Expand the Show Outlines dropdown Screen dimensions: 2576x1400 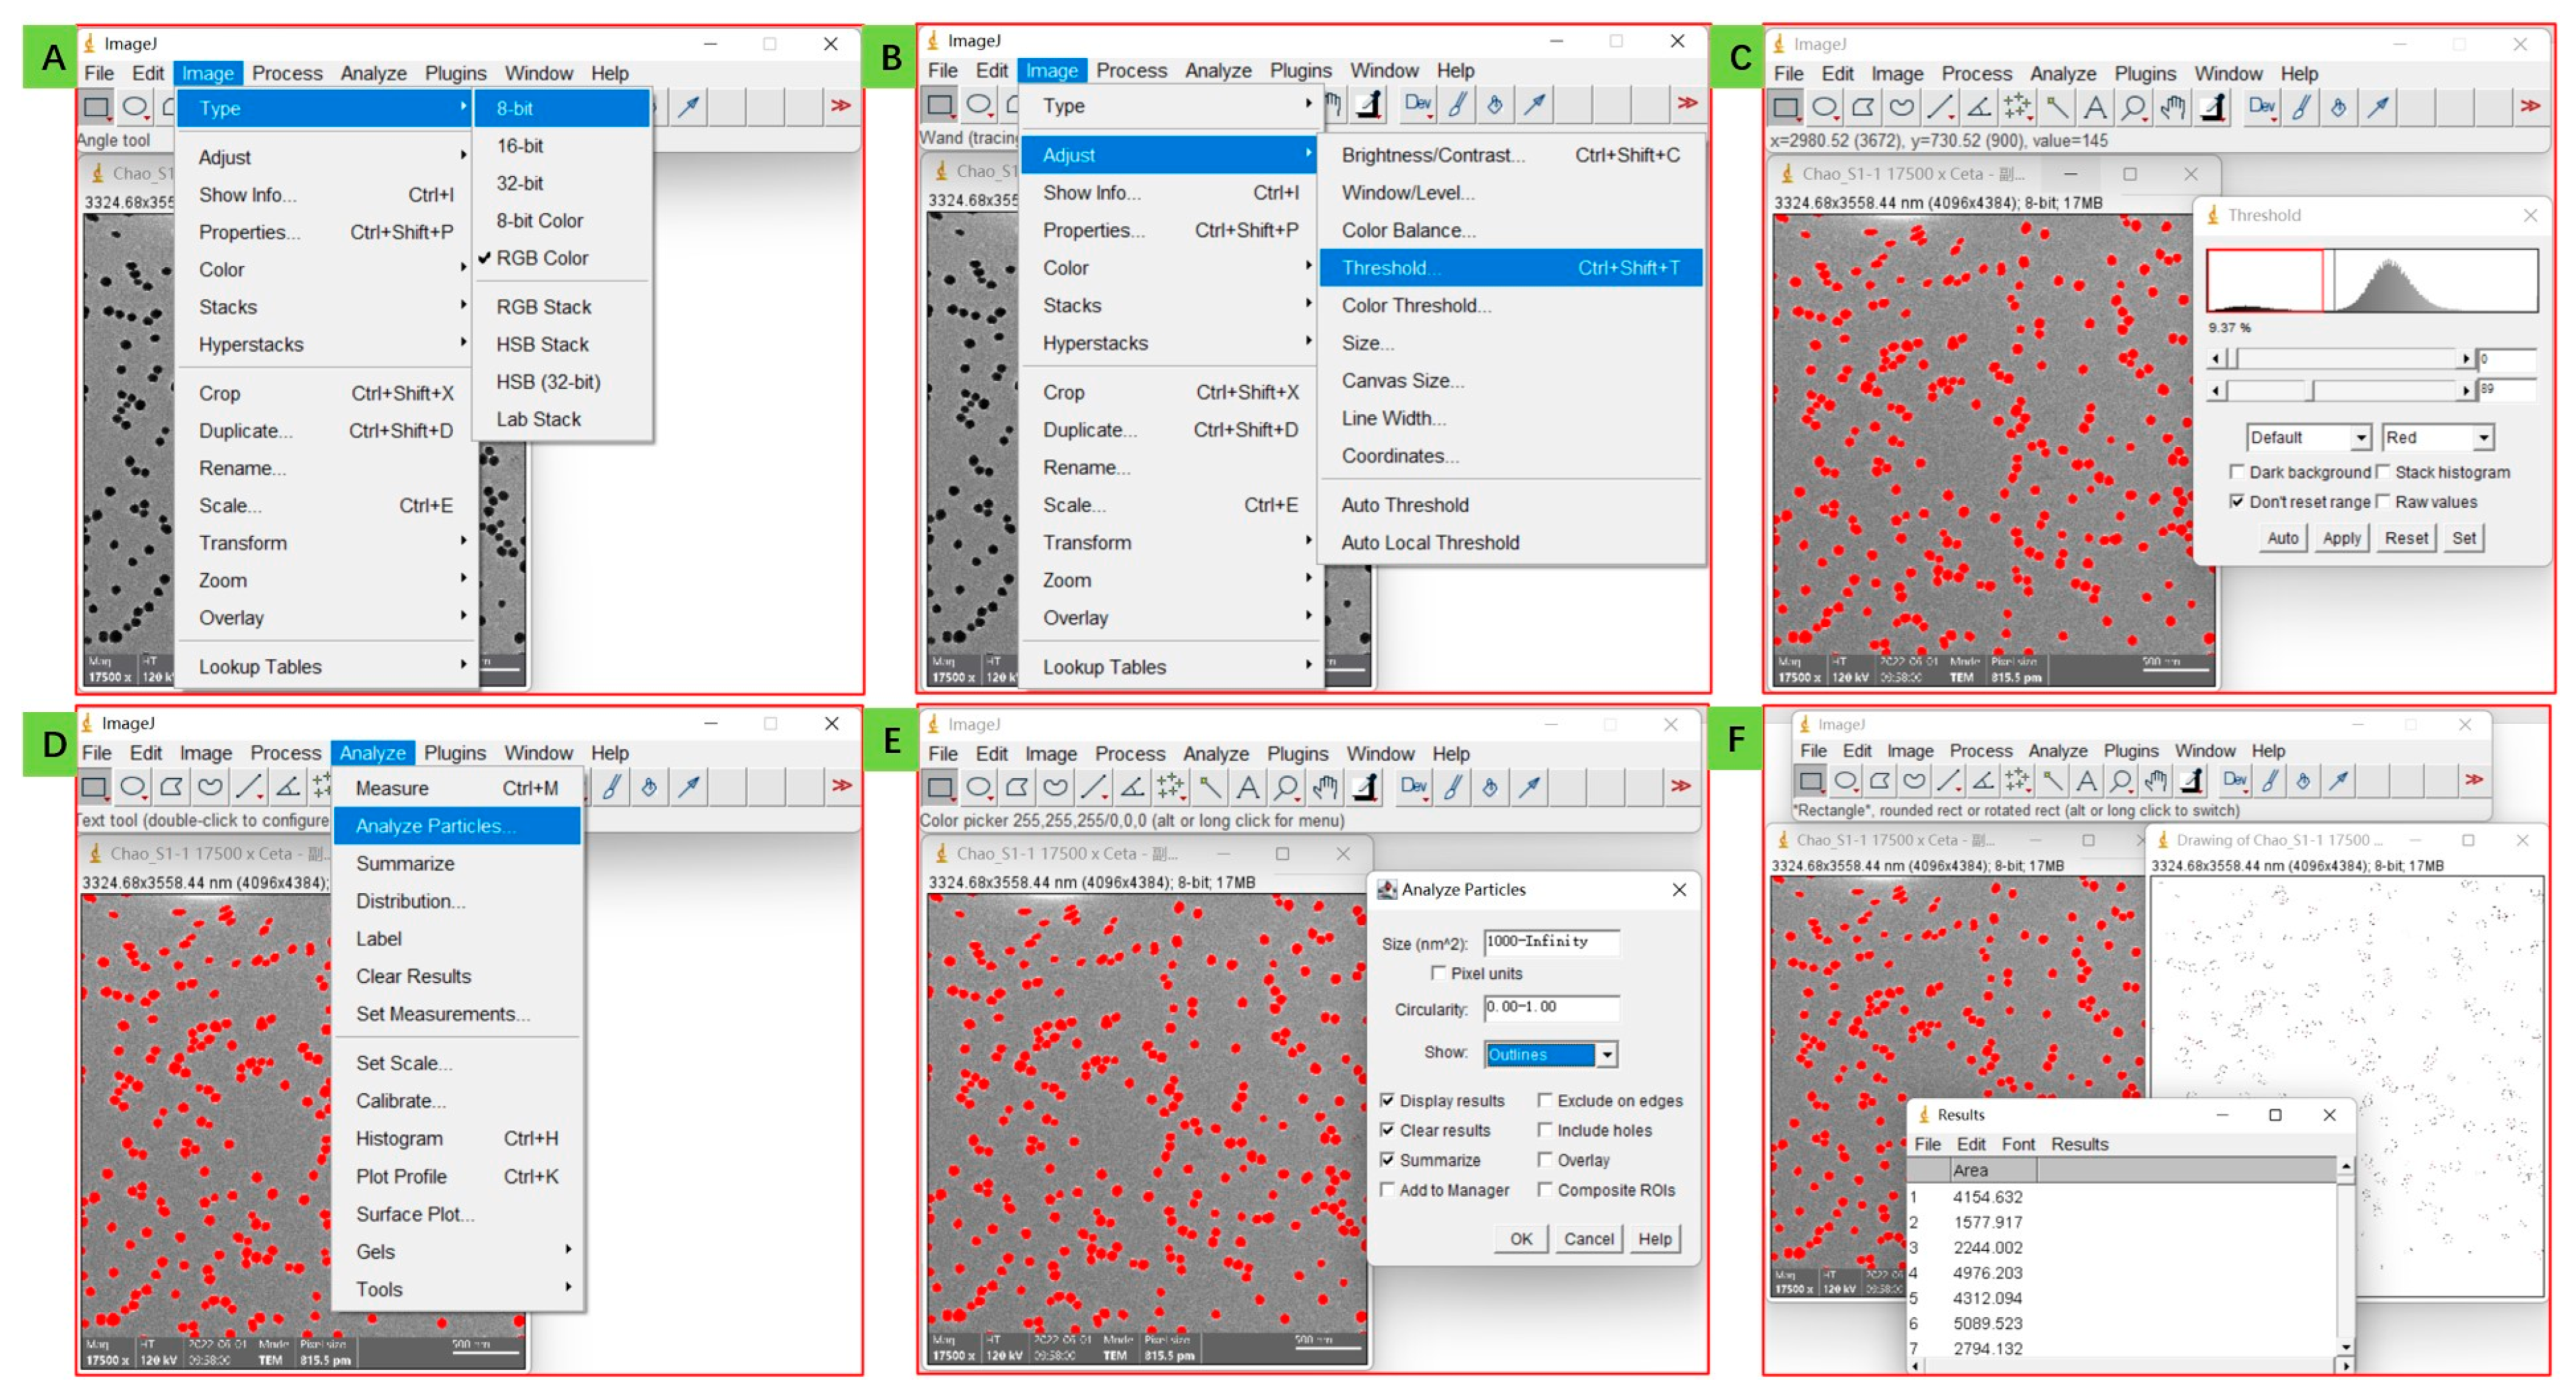1606,1055
